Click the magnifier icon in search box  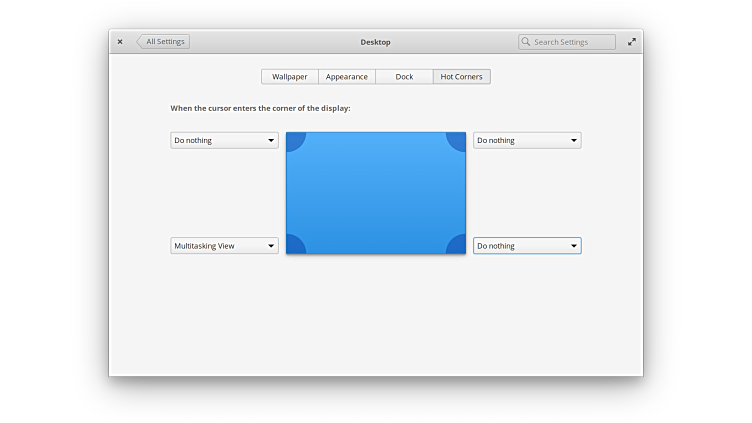[x=526, y=42]
